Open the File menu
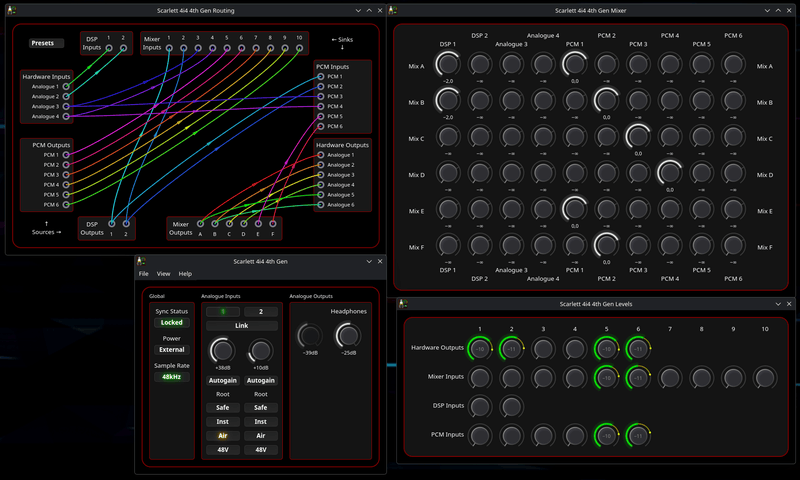The width and height of the screenshot is (800, 480). (144, 274)
